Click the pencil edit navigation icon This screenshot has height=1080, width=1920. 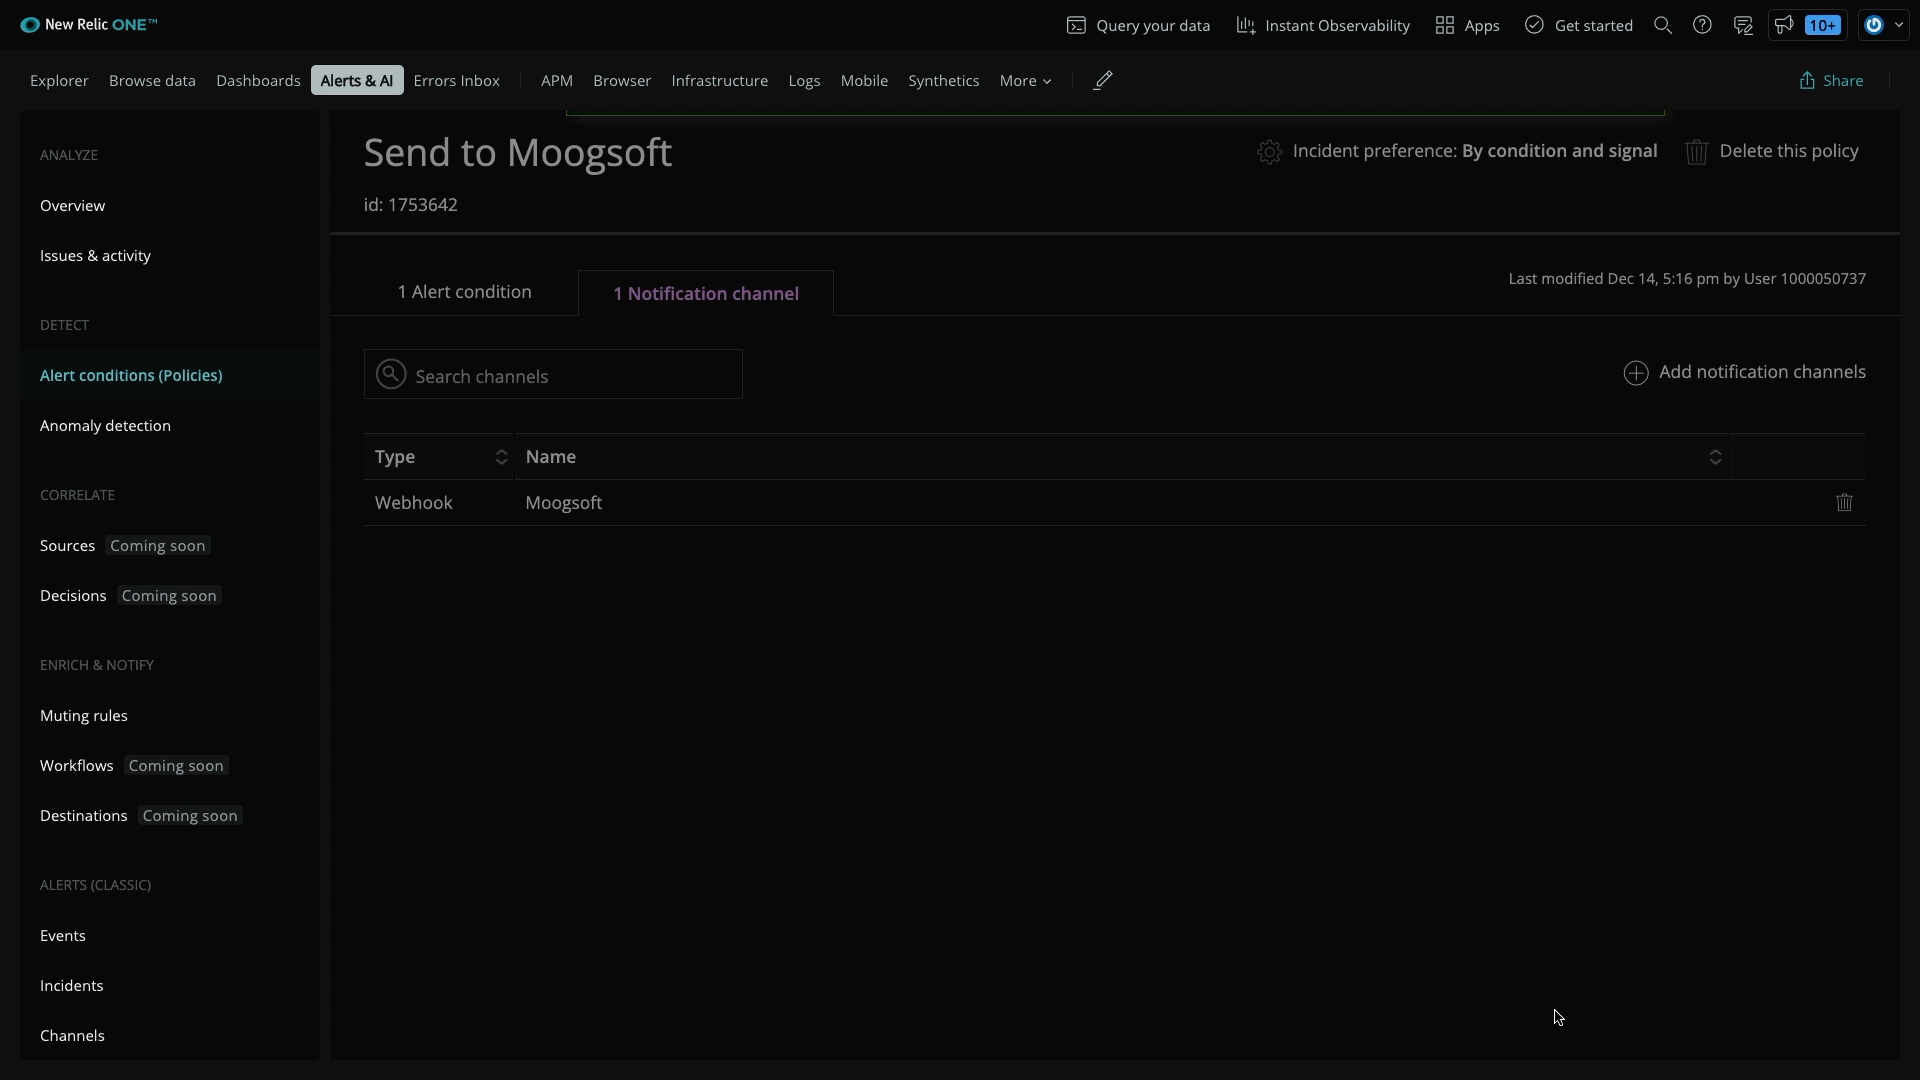pos(1103,81)
